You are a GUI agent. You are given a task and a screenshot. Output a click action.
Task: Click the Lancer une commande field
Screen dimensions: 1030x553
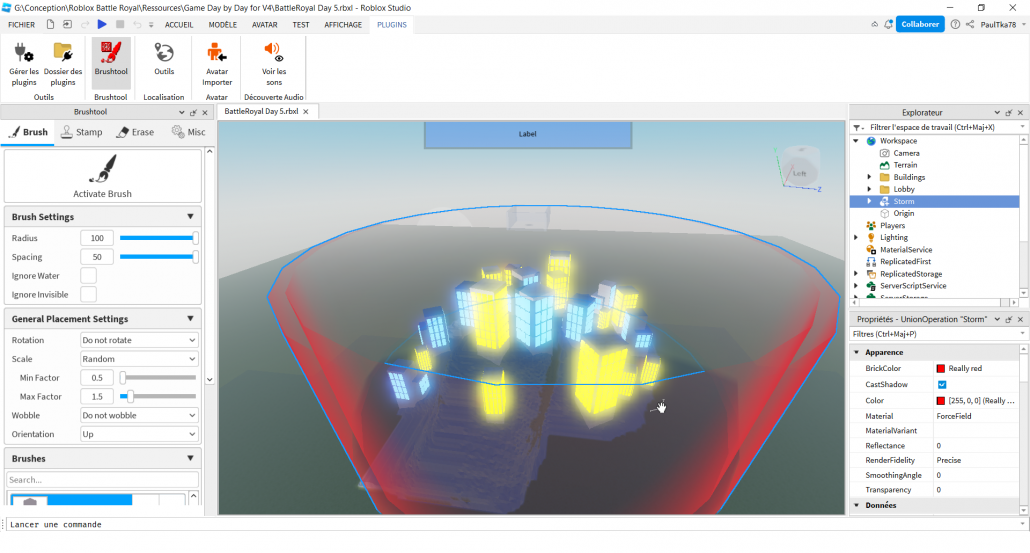coord(512,524)
